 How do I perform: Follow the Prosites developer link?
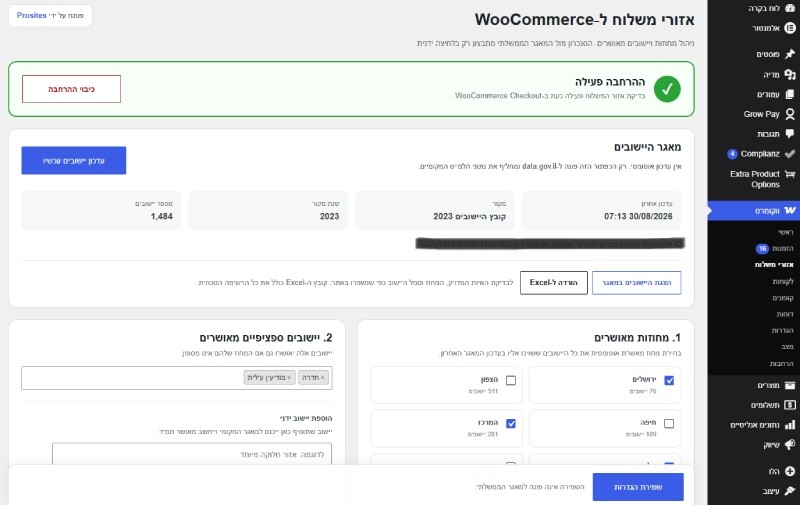pyautogui.click(x=32, y=15)
